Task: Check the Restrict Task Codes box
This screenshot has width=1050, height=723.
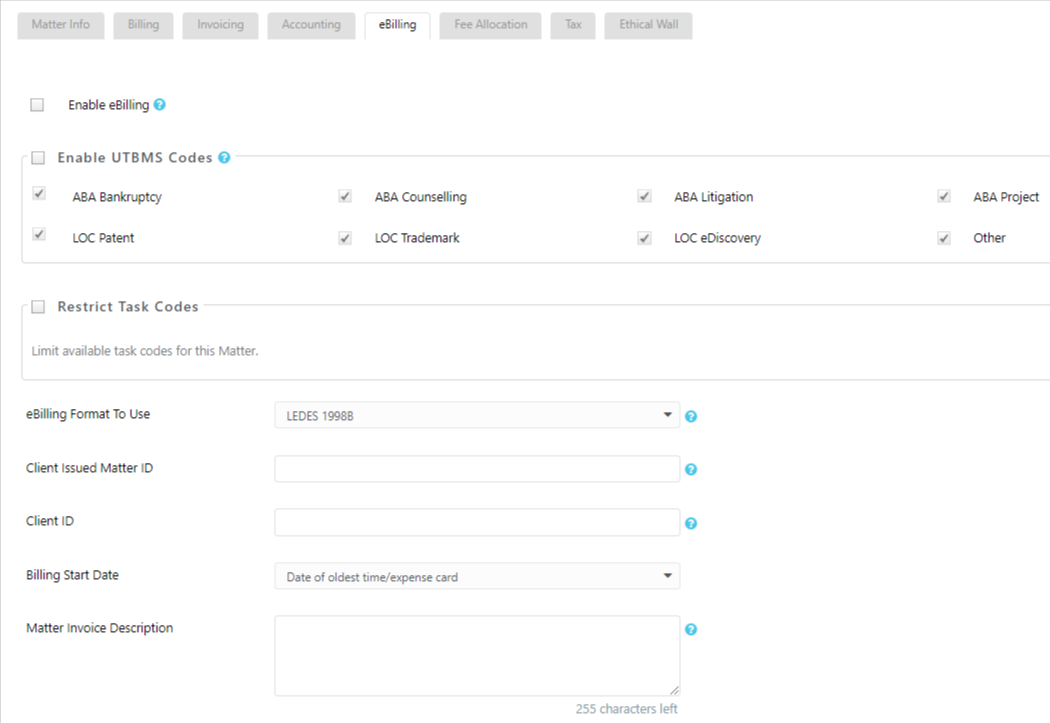Action: (39, 307)
